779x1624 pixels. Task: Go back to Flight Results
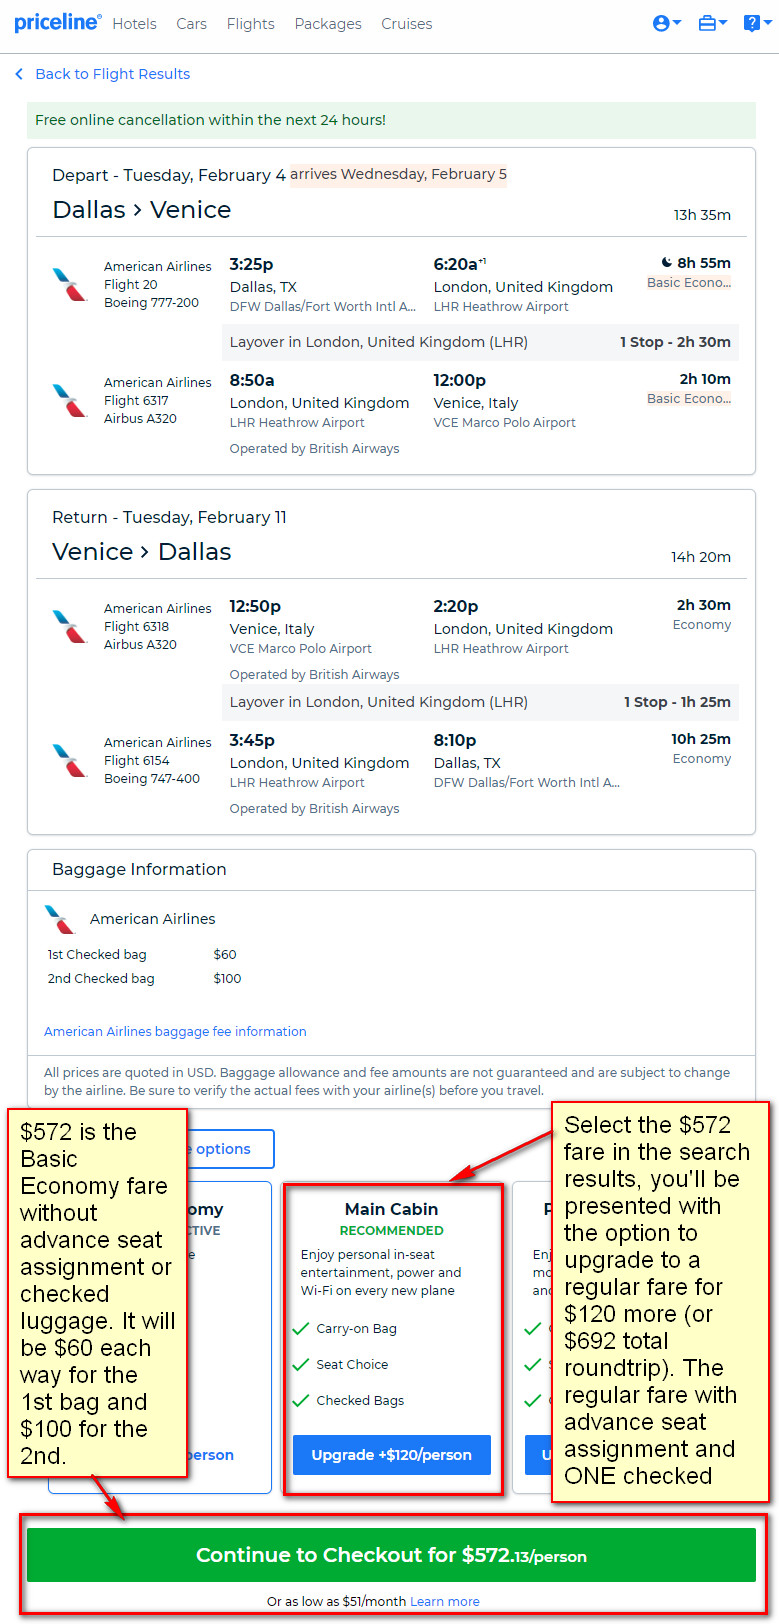pyautogui.click(x=112, y=74)
